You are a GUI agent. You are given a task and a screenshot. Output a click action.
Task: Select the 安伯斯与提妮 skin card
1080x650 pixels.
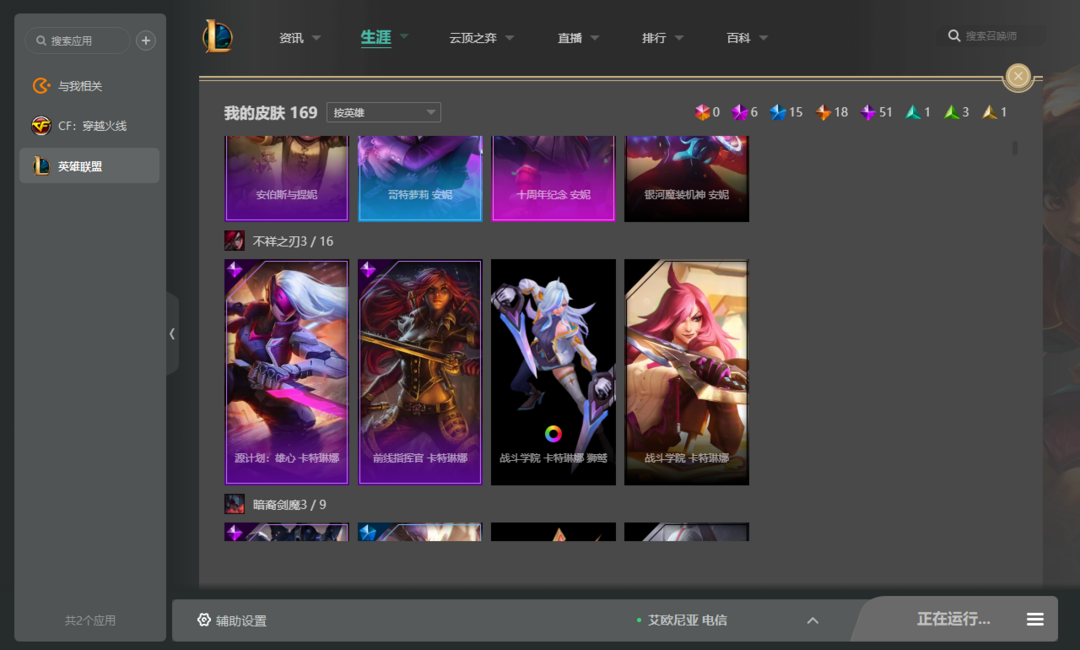pos(287,178)
